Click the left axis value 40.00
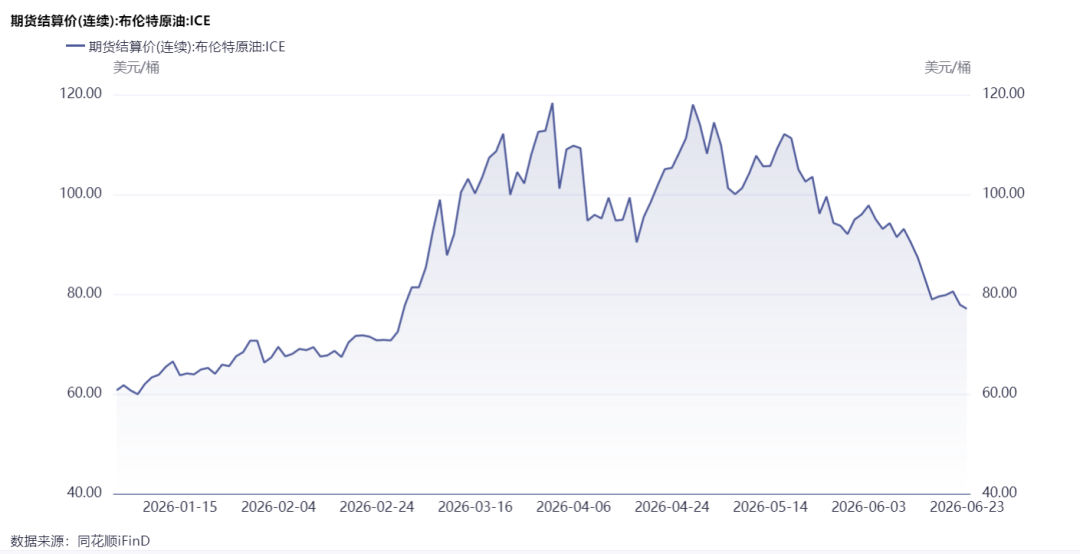Screen dimensions: 1080x554 [x=84, y=493]
